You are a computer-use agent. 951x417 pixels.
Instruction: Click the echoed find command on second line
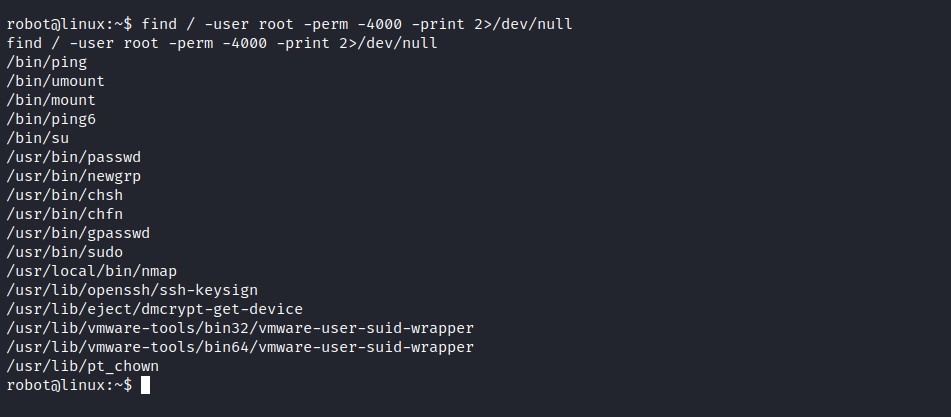pos(221,43)
